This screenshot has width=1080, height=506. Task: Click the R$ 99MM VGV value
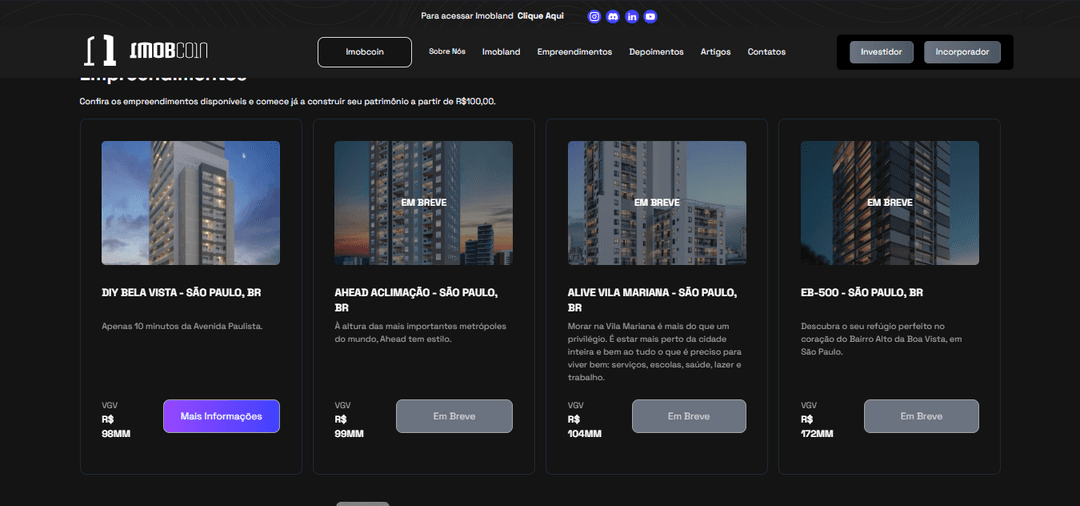tap(349, 427)
